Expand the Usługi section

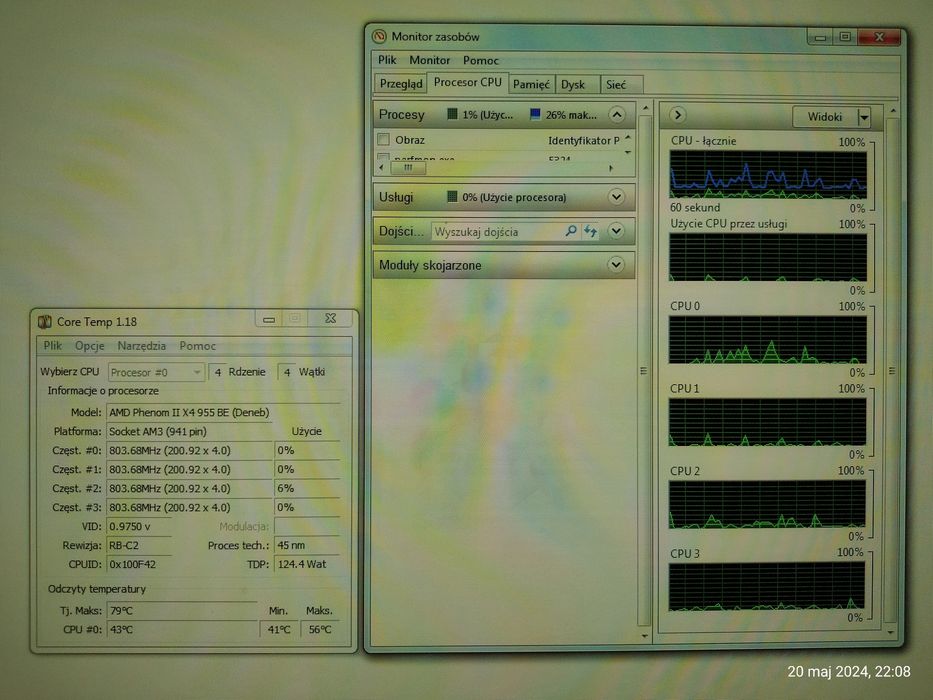(616, 196)
